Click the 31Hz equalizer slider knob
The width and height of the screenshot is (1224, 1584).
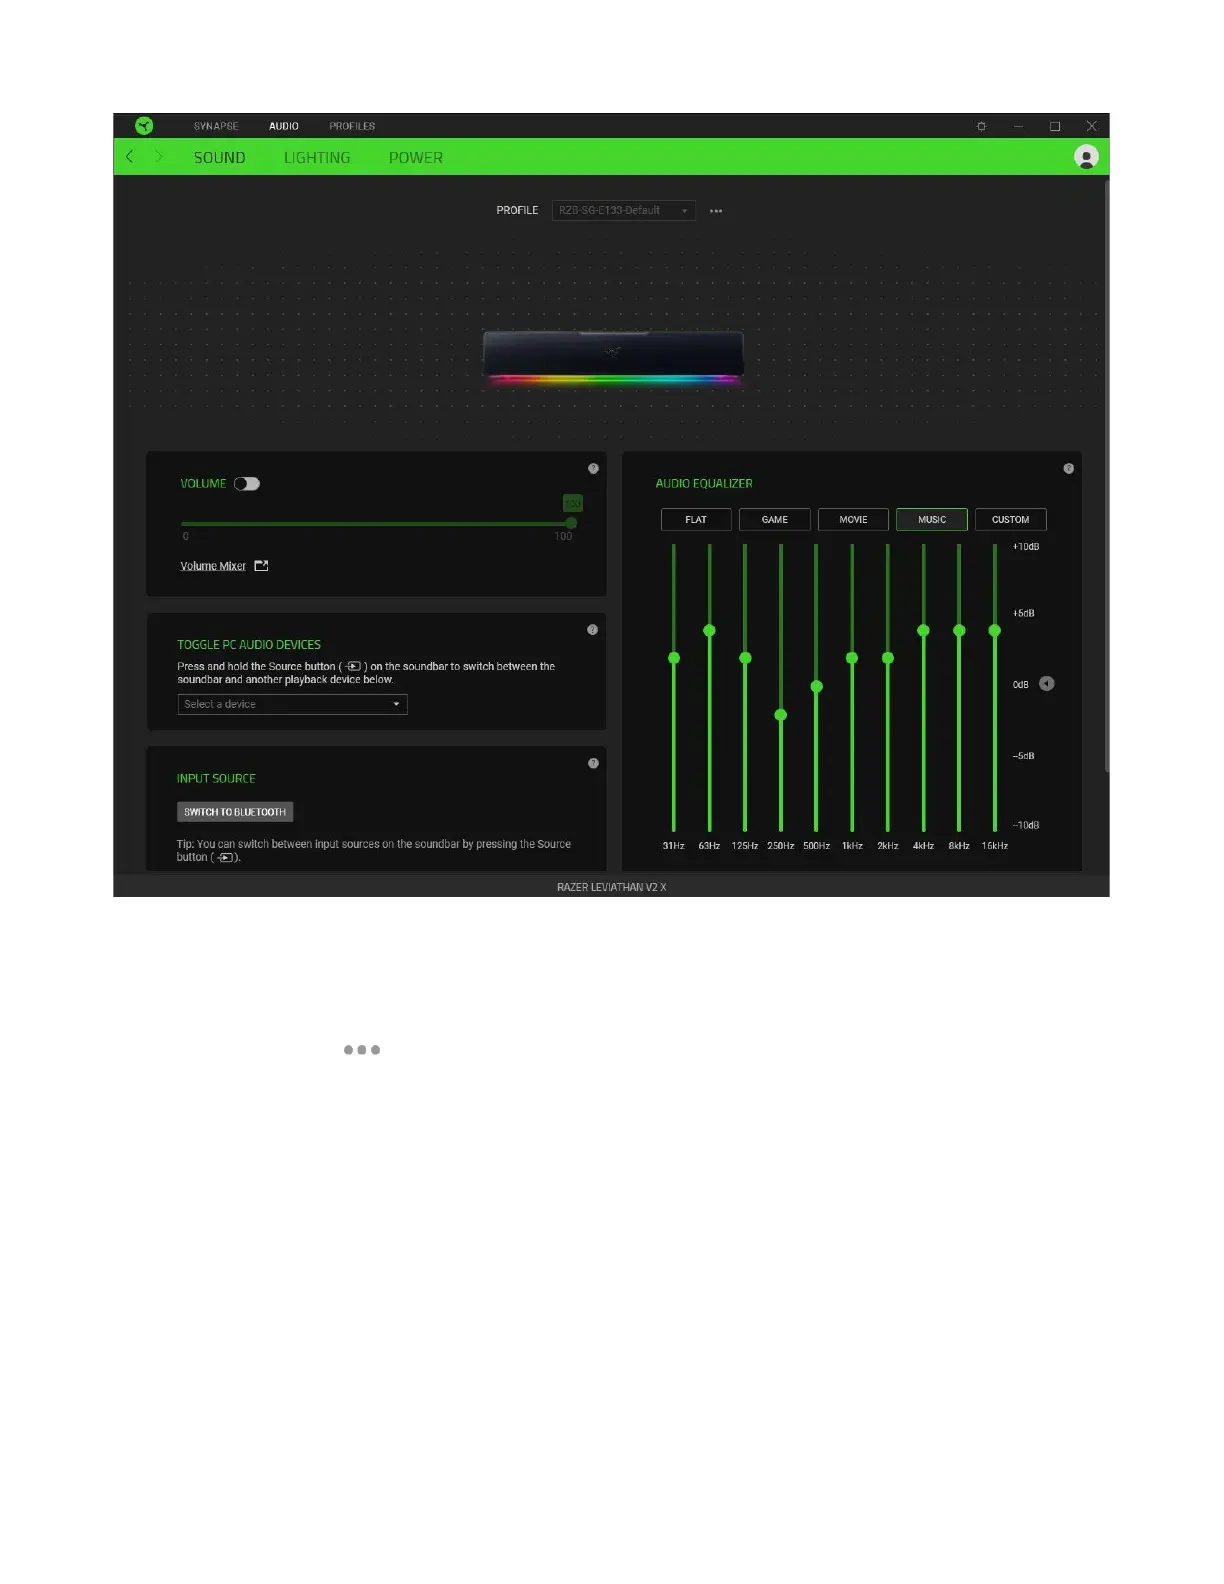click(x=674, y=658)
